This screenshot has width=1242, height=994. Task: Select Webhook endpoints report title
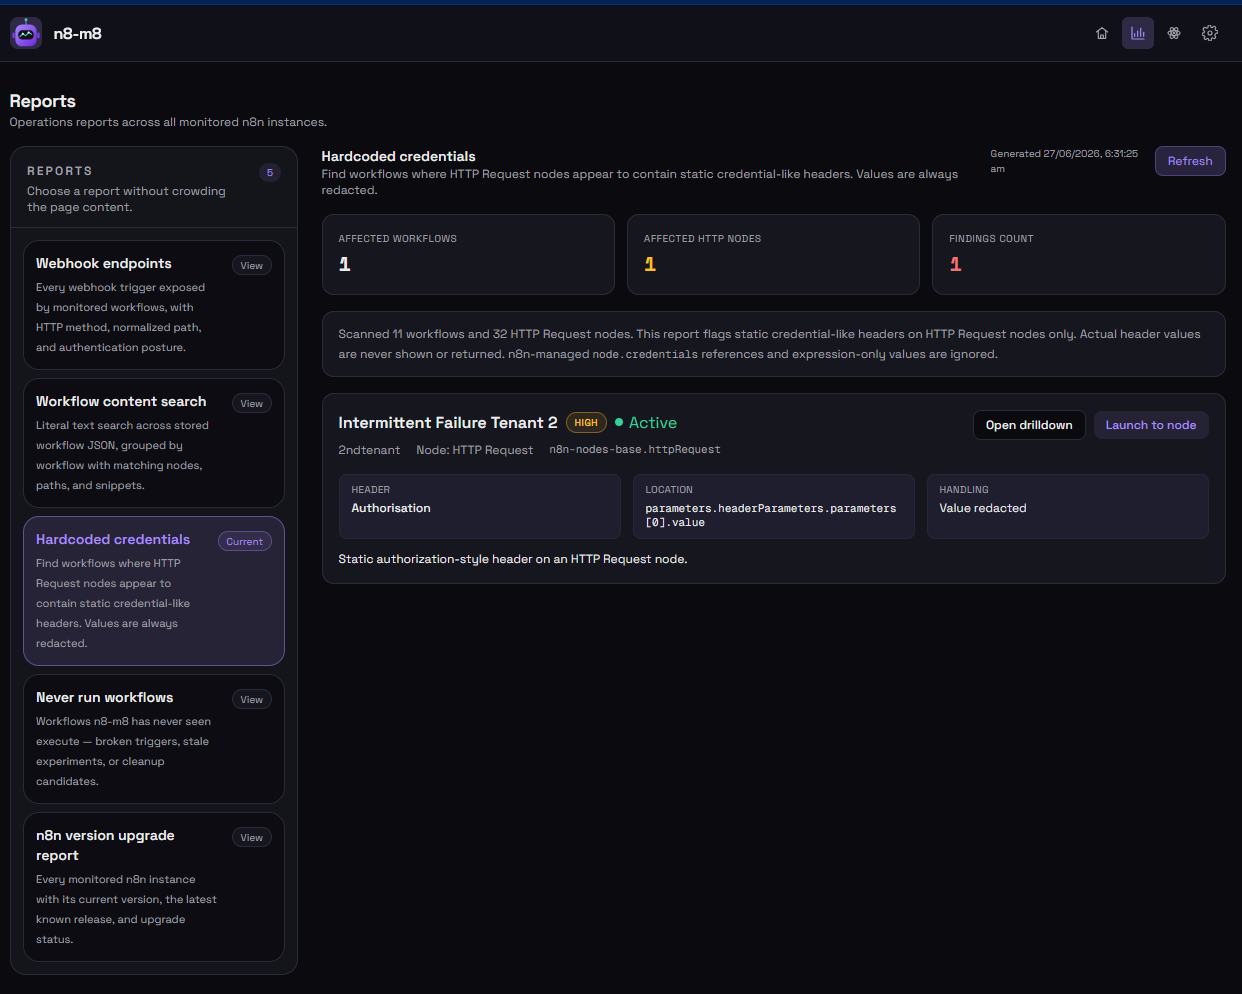104,263
